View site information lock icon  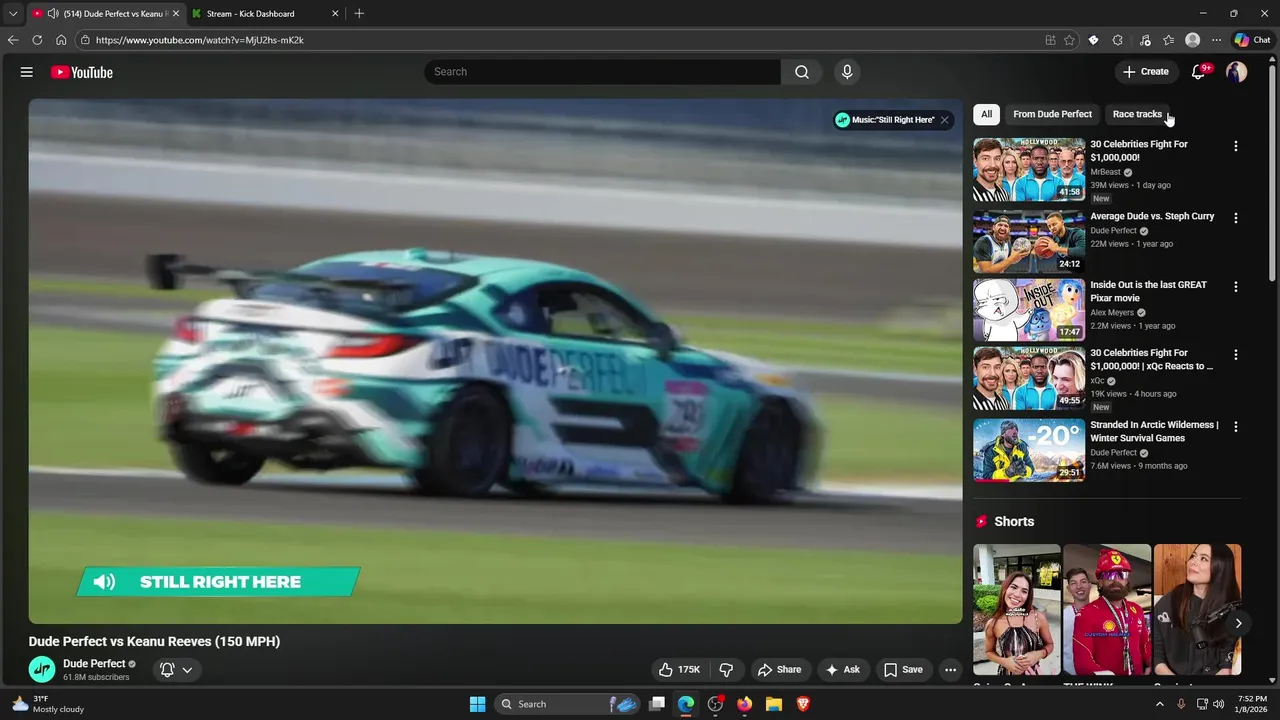tap(86, 40)
